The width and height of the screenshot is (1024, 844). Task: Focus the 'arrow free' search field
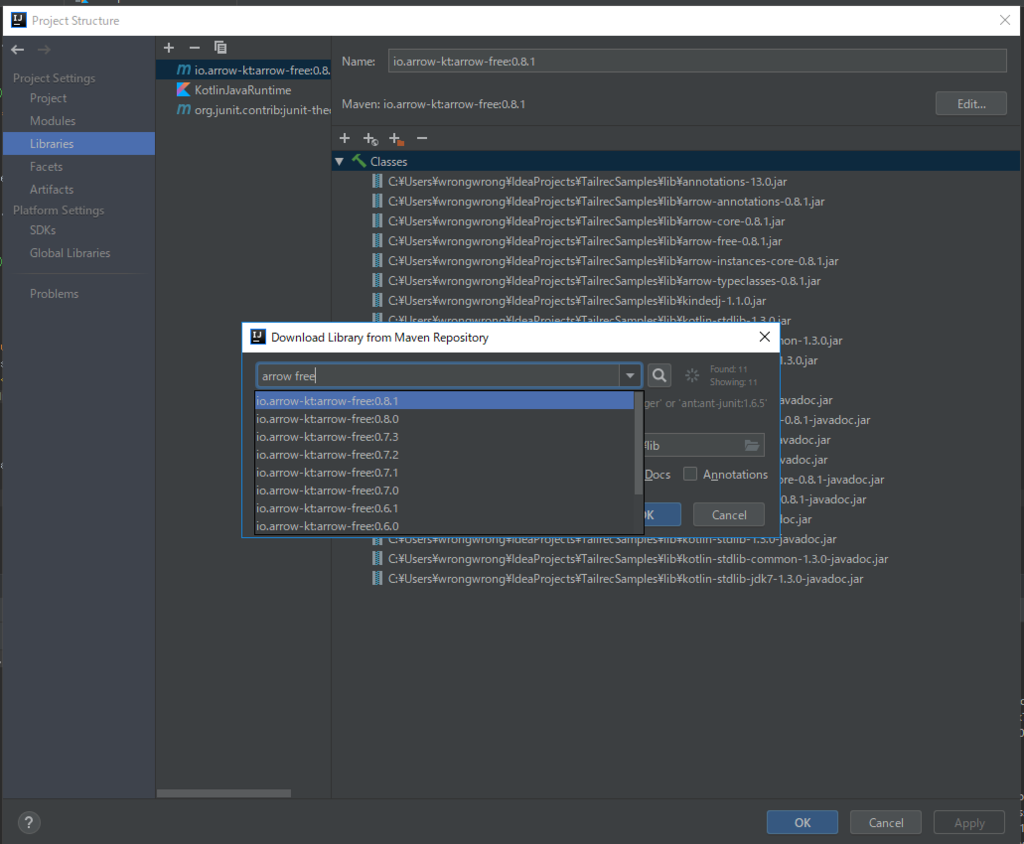438,376
